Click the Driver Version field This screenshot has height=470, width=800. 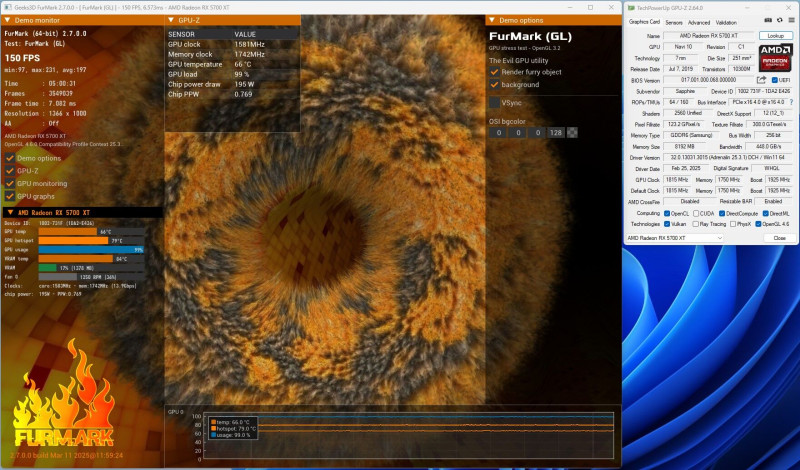[x=728, y=158]
